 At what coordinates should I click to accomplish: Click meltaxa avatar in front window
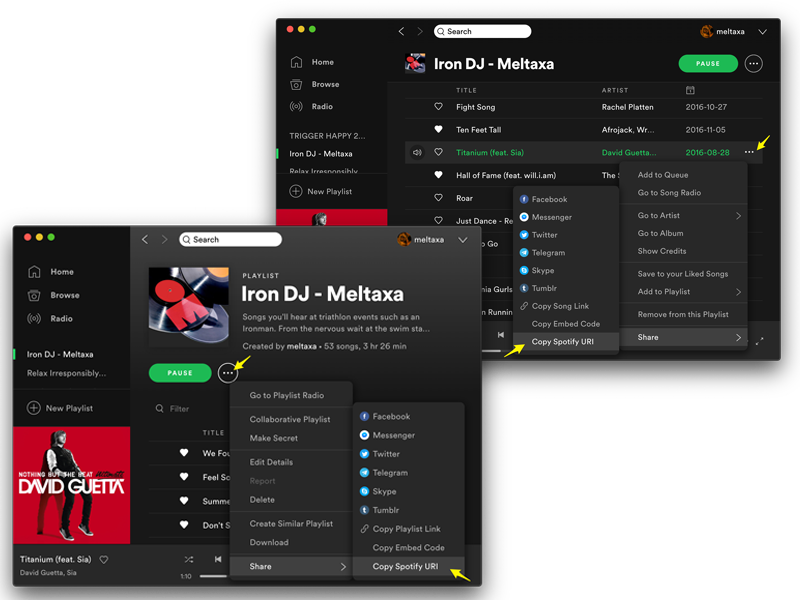click(404, 239)
